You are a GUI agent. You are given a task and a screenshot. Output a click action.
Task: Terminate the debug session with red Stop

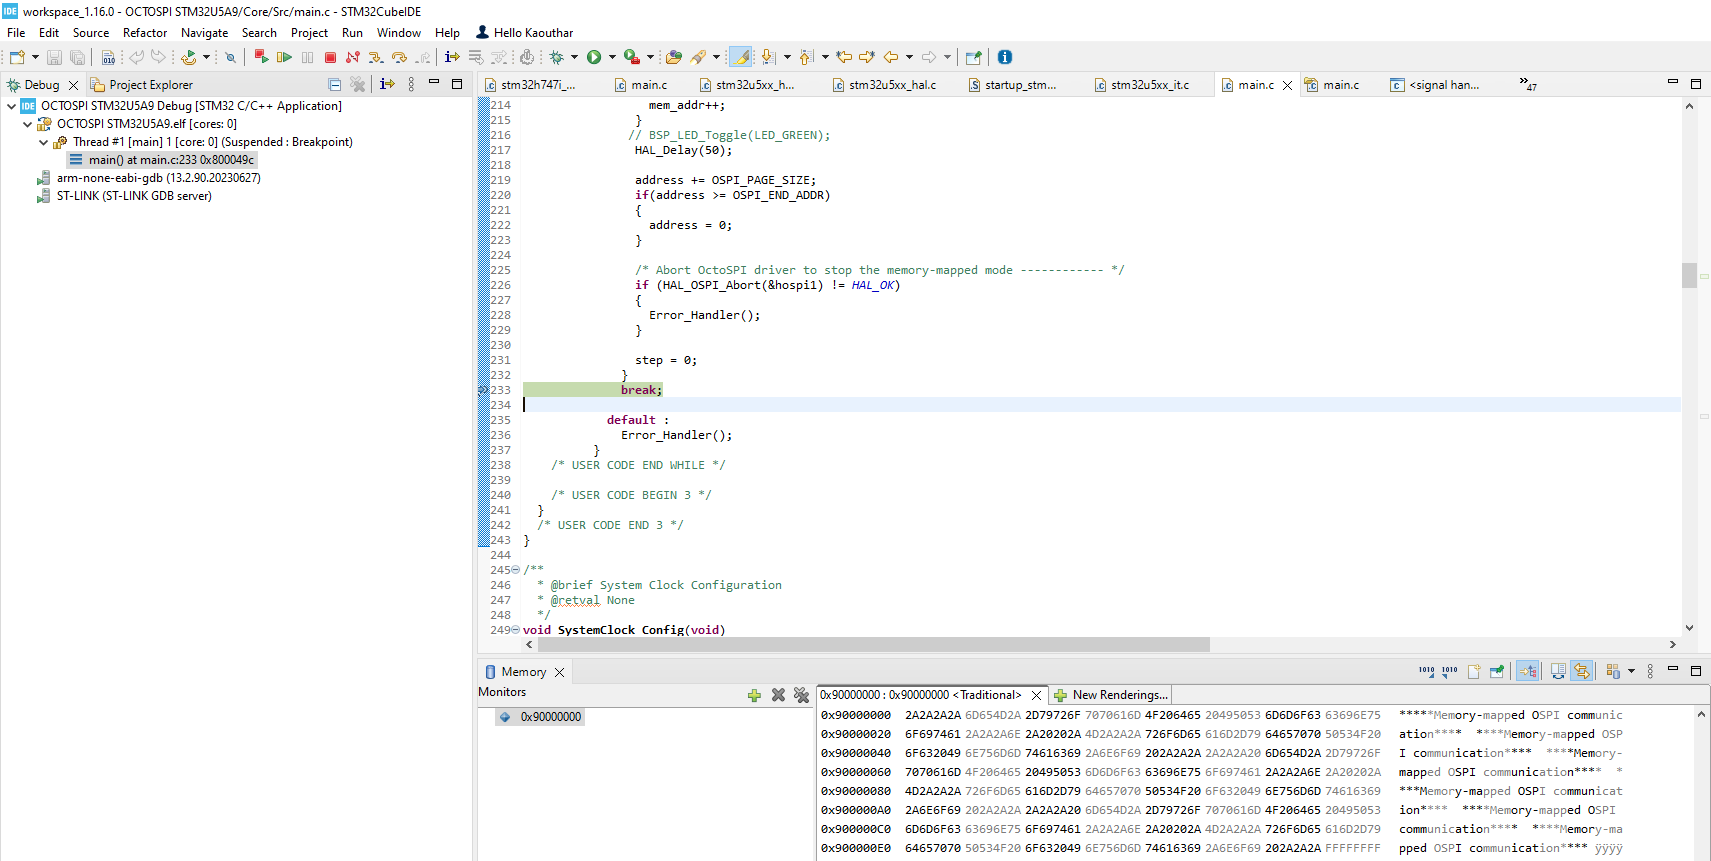point(330,57)
